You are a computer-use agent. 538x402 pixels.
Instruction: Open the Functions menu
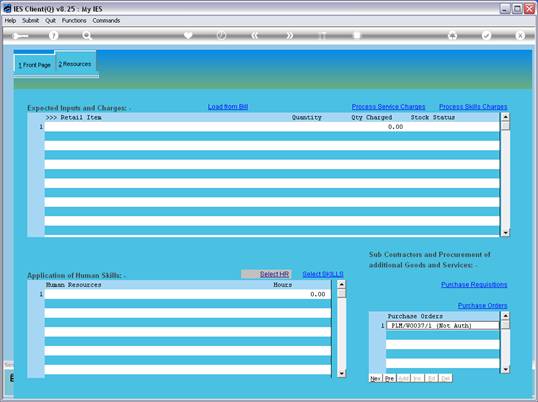coord(74,21)
